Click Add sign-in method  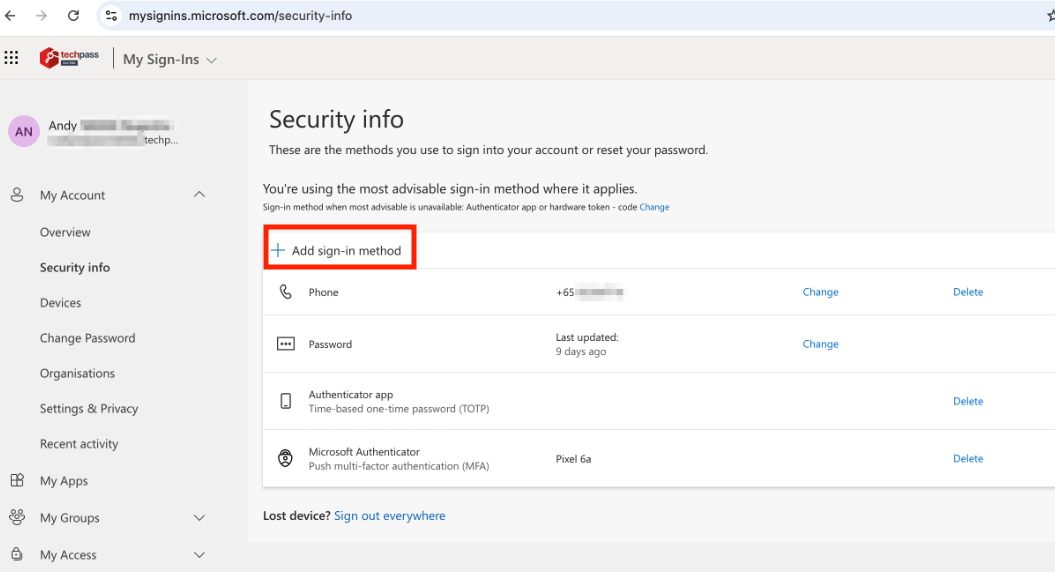click(339, 251)
